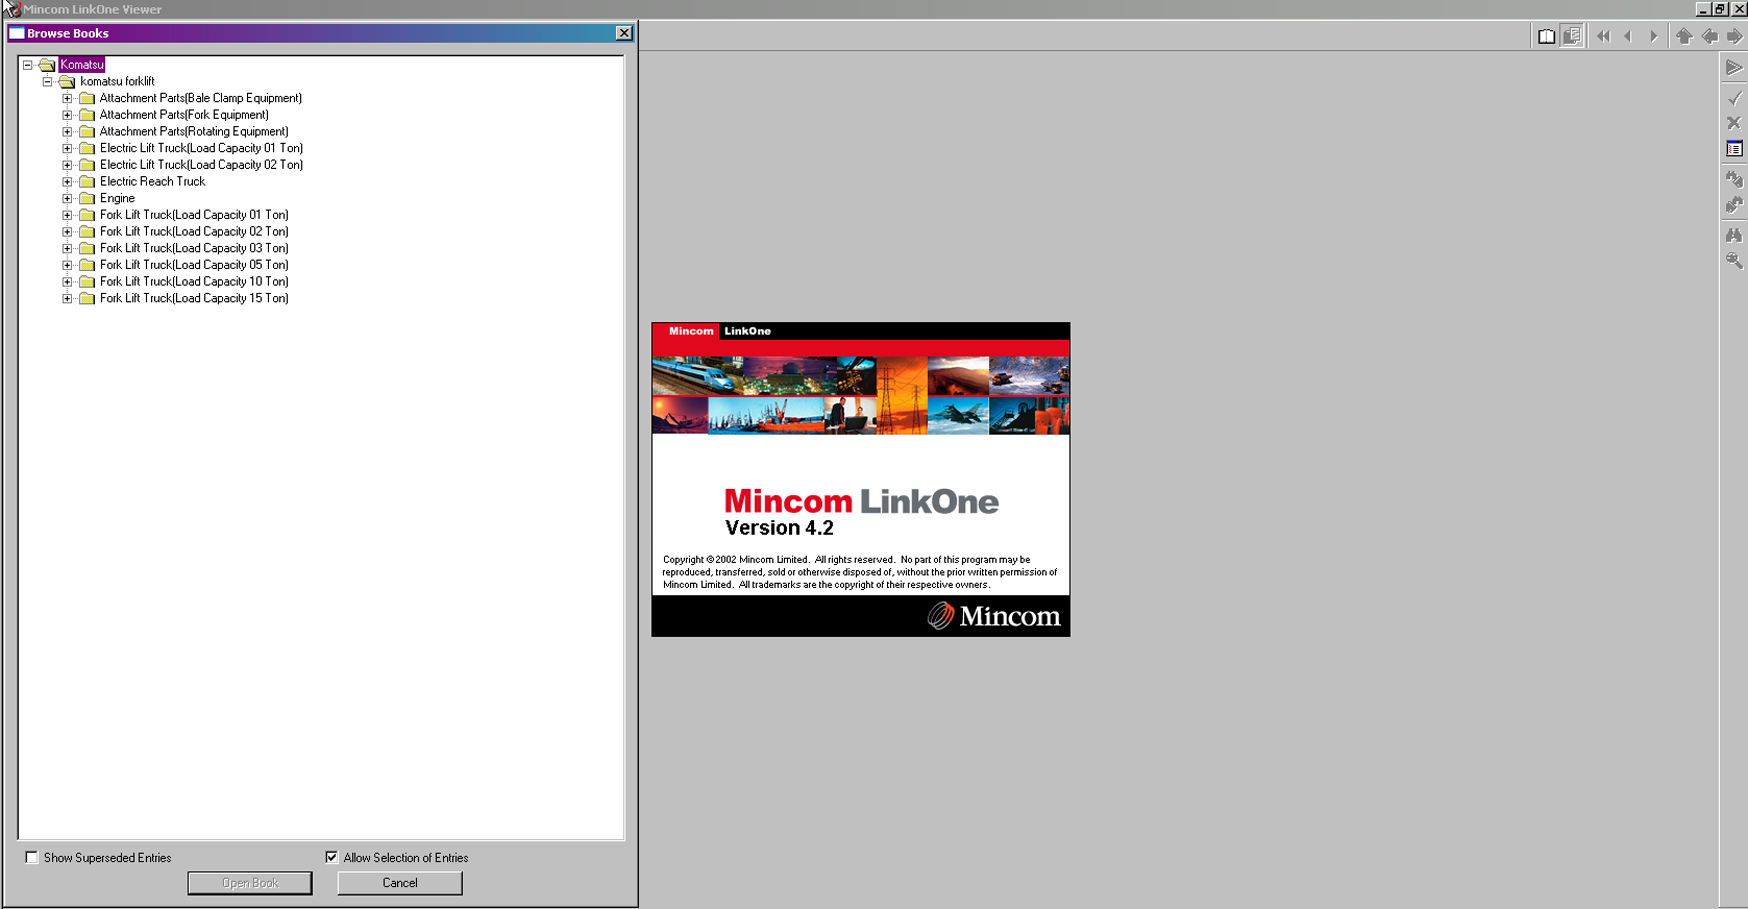Expand Electric Reach Truck folder
Screen dimensions: 1748x909
point(67,182)
